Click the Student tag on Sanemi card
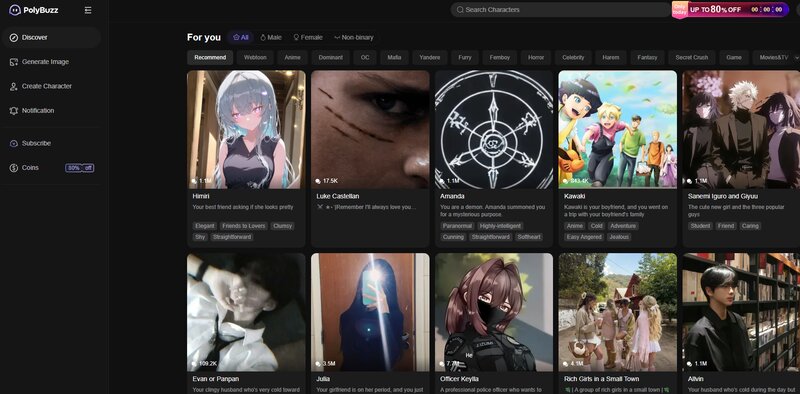The image size is (800, 394). point(700,226)
